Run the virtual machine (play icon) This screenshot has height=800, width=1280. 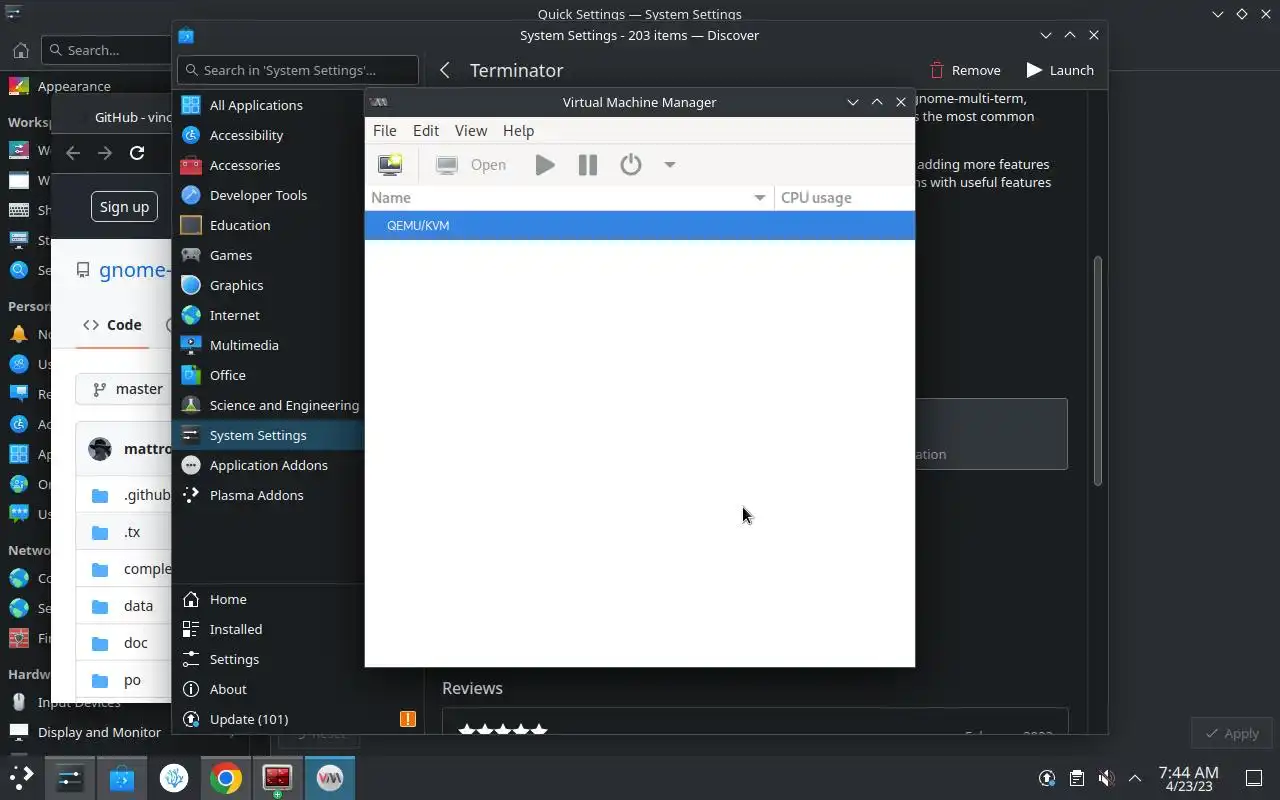(x=545, y=165)
